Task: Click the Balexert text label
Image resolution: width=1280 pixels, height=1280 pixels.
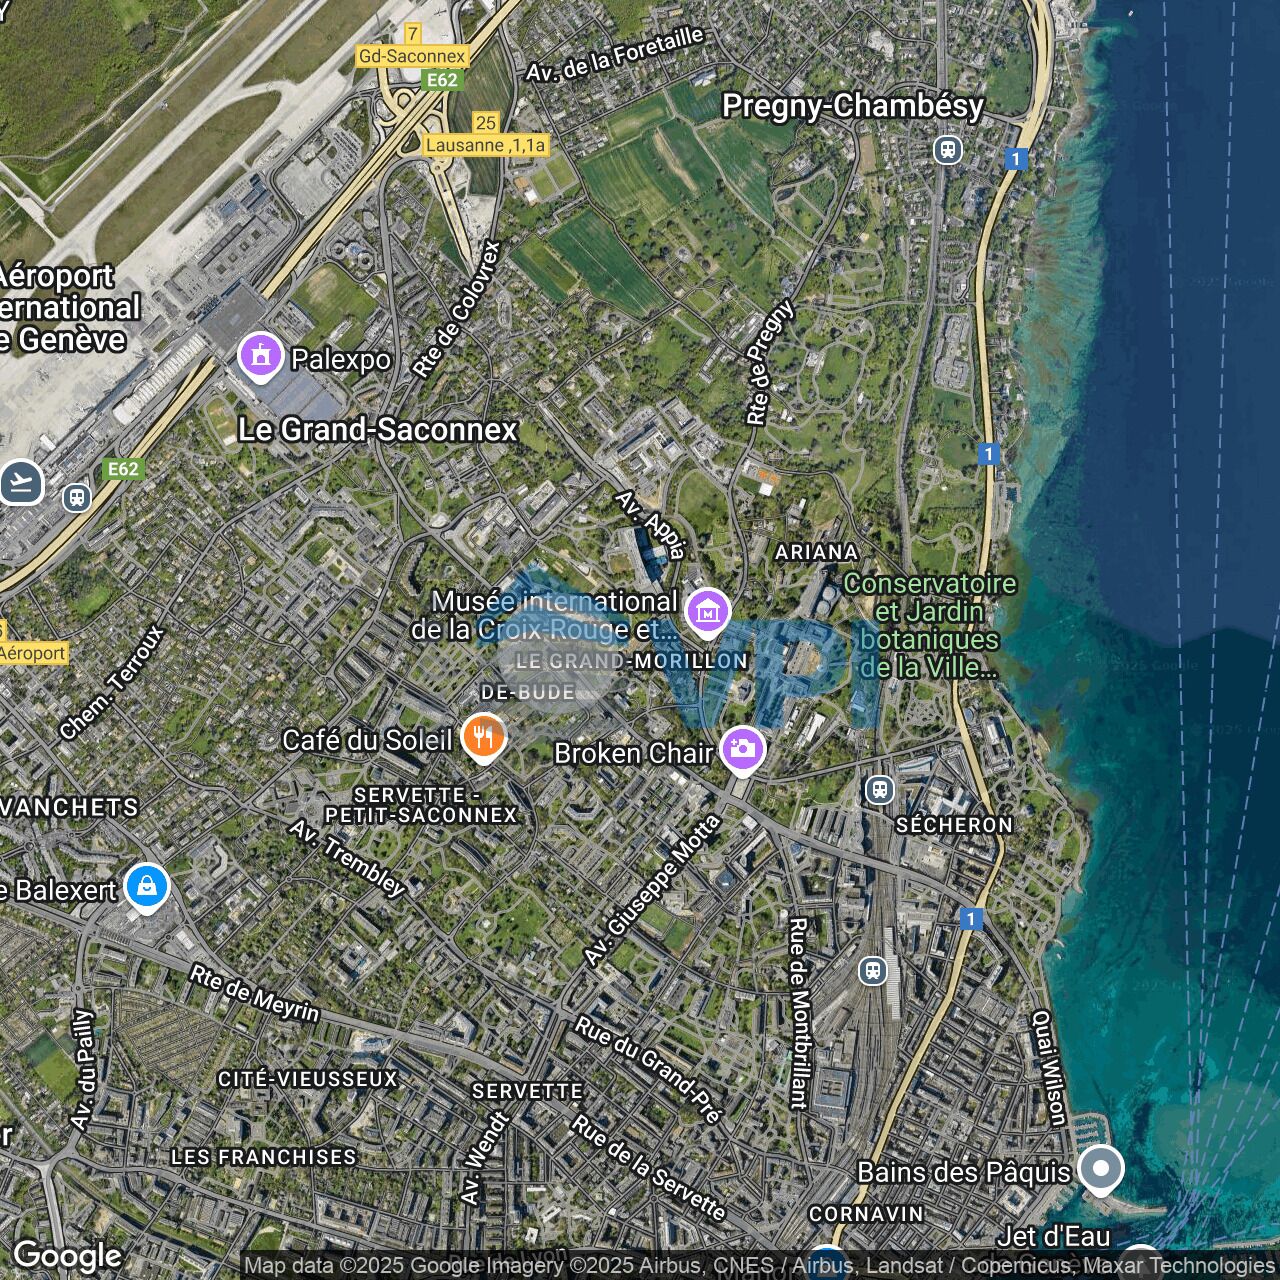Action: 59,890
